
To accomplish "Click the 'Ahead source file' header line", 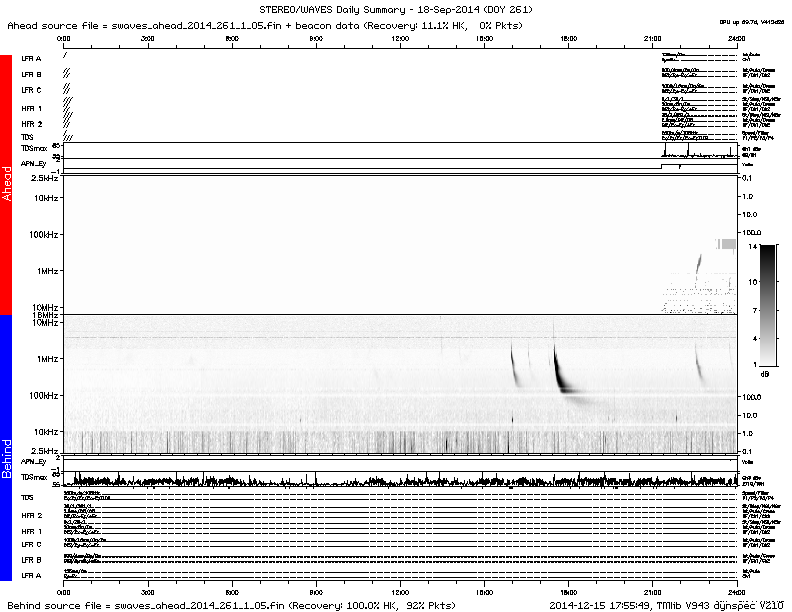I will click(x=265, y=25).
